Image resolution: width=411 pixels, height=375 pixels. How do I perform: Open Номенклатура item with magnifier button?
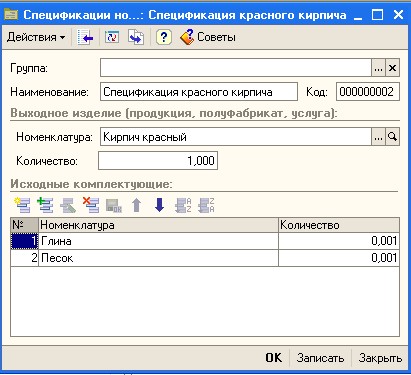pyautogui.click(x=392, y=137)
